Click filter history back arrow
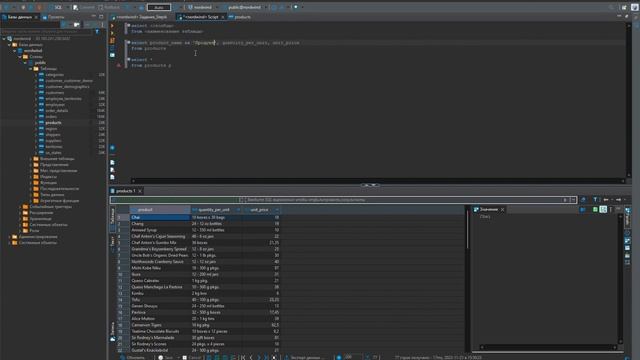 click(x=606, y=200)
